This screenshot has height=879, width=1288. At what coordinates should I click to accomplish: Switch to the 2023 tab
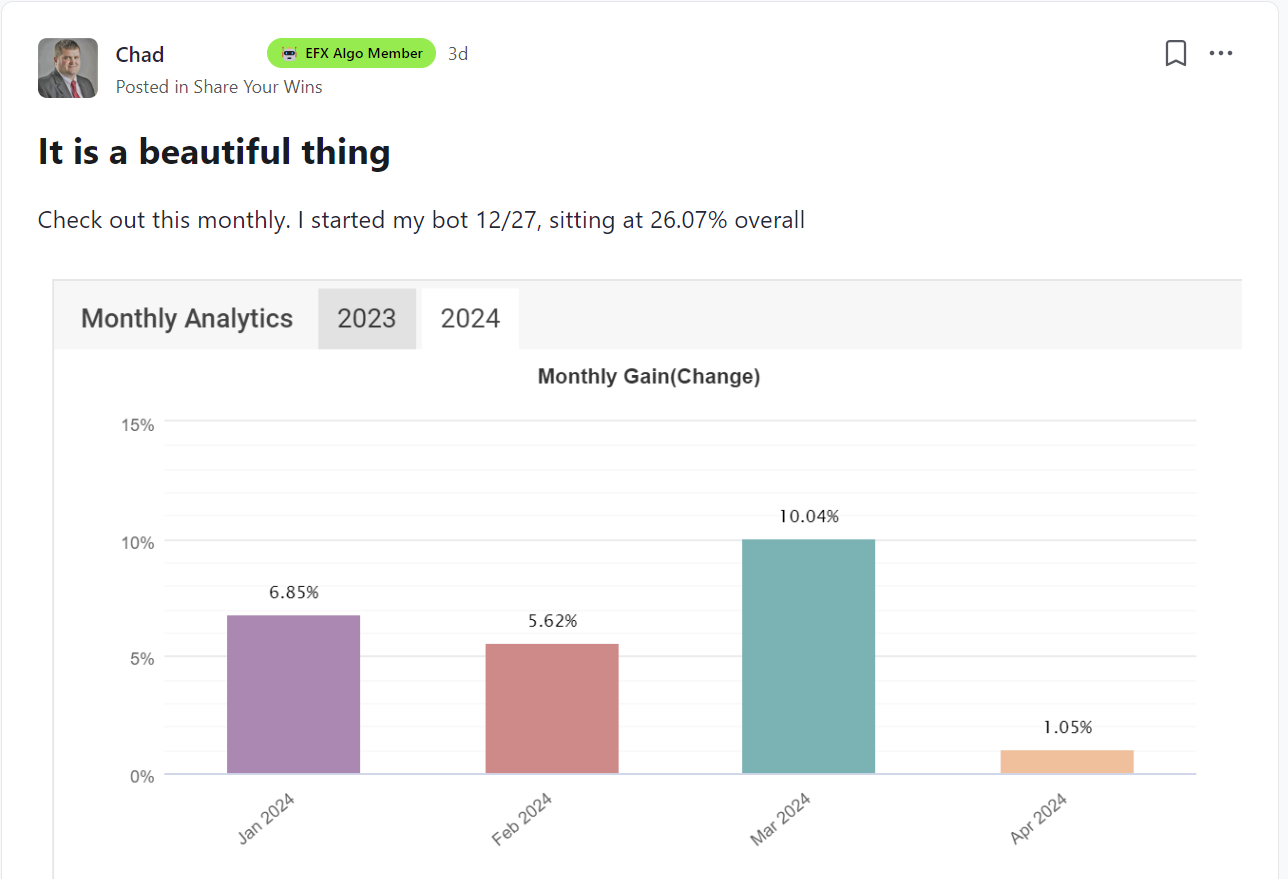tap(367, 319)
